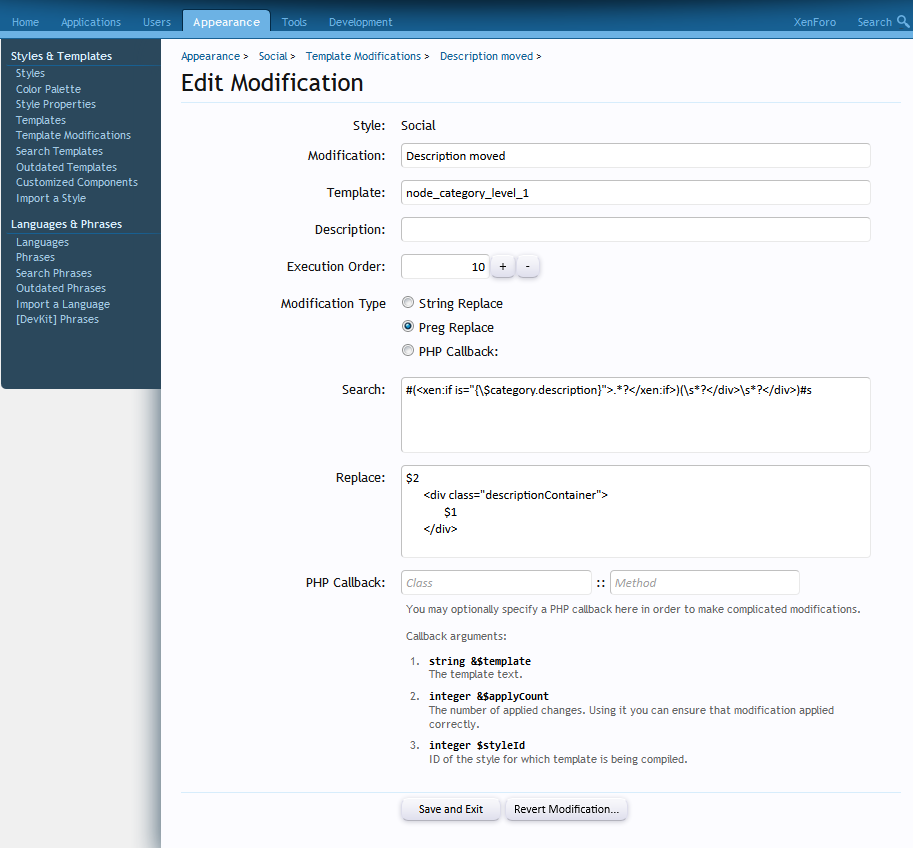Go to the Home tab

click(25, 22)
